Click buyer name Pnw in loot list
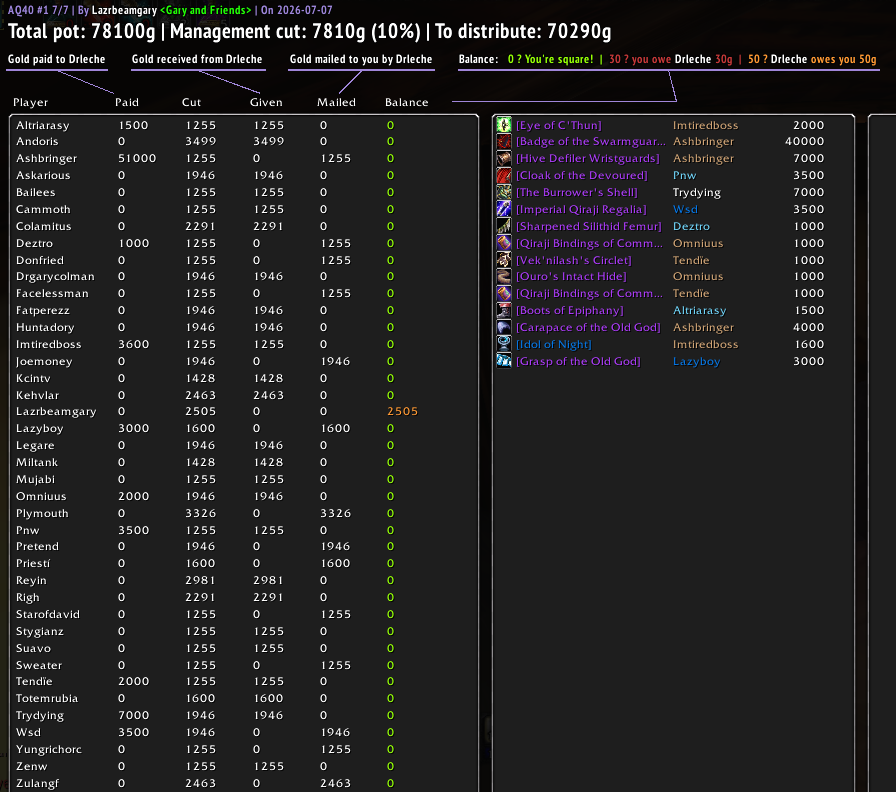This screenshot has width=896, height=792. click(685, 175)
